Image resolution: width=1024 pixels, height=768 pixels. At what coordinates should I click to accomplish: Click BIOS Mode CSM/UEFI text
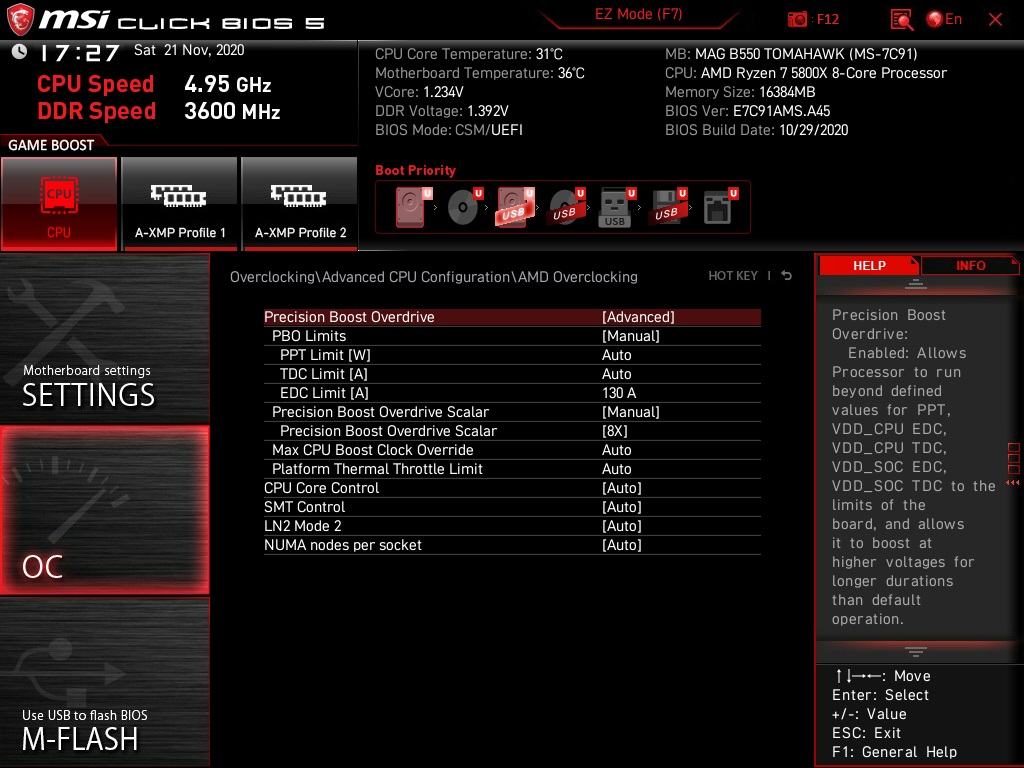449,130
